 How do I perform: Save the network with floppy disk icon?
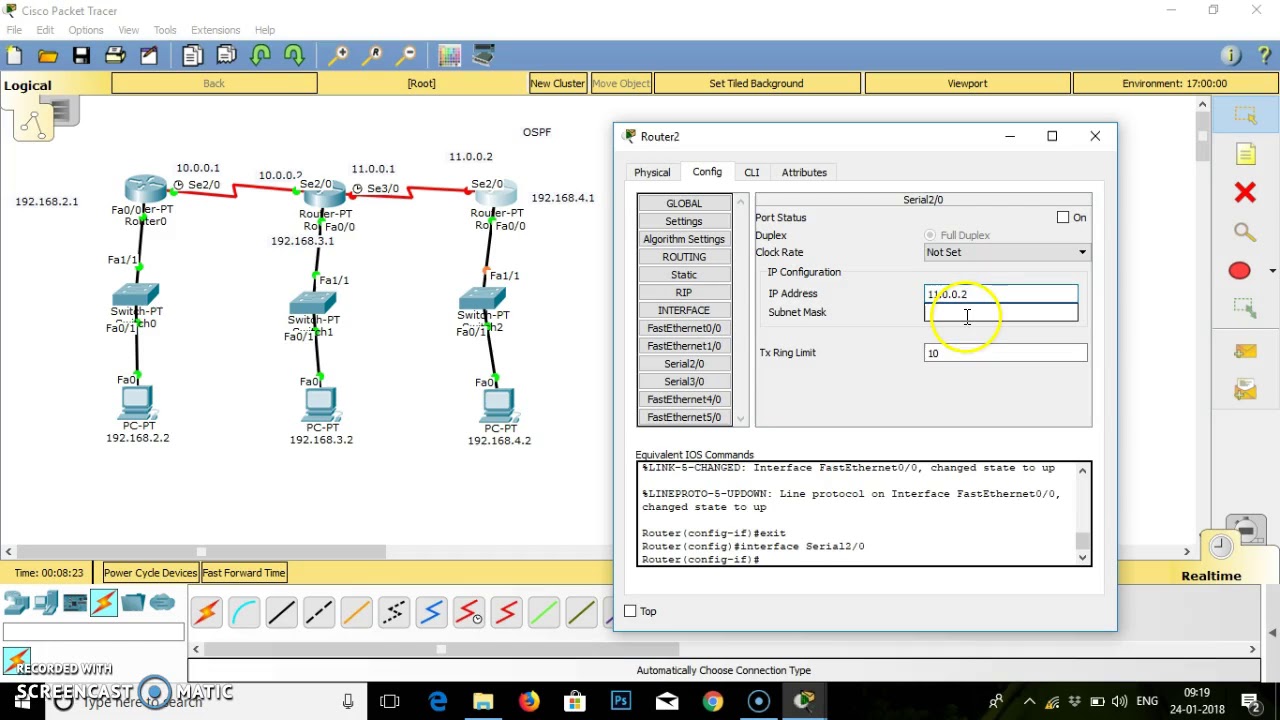[81, 56]
